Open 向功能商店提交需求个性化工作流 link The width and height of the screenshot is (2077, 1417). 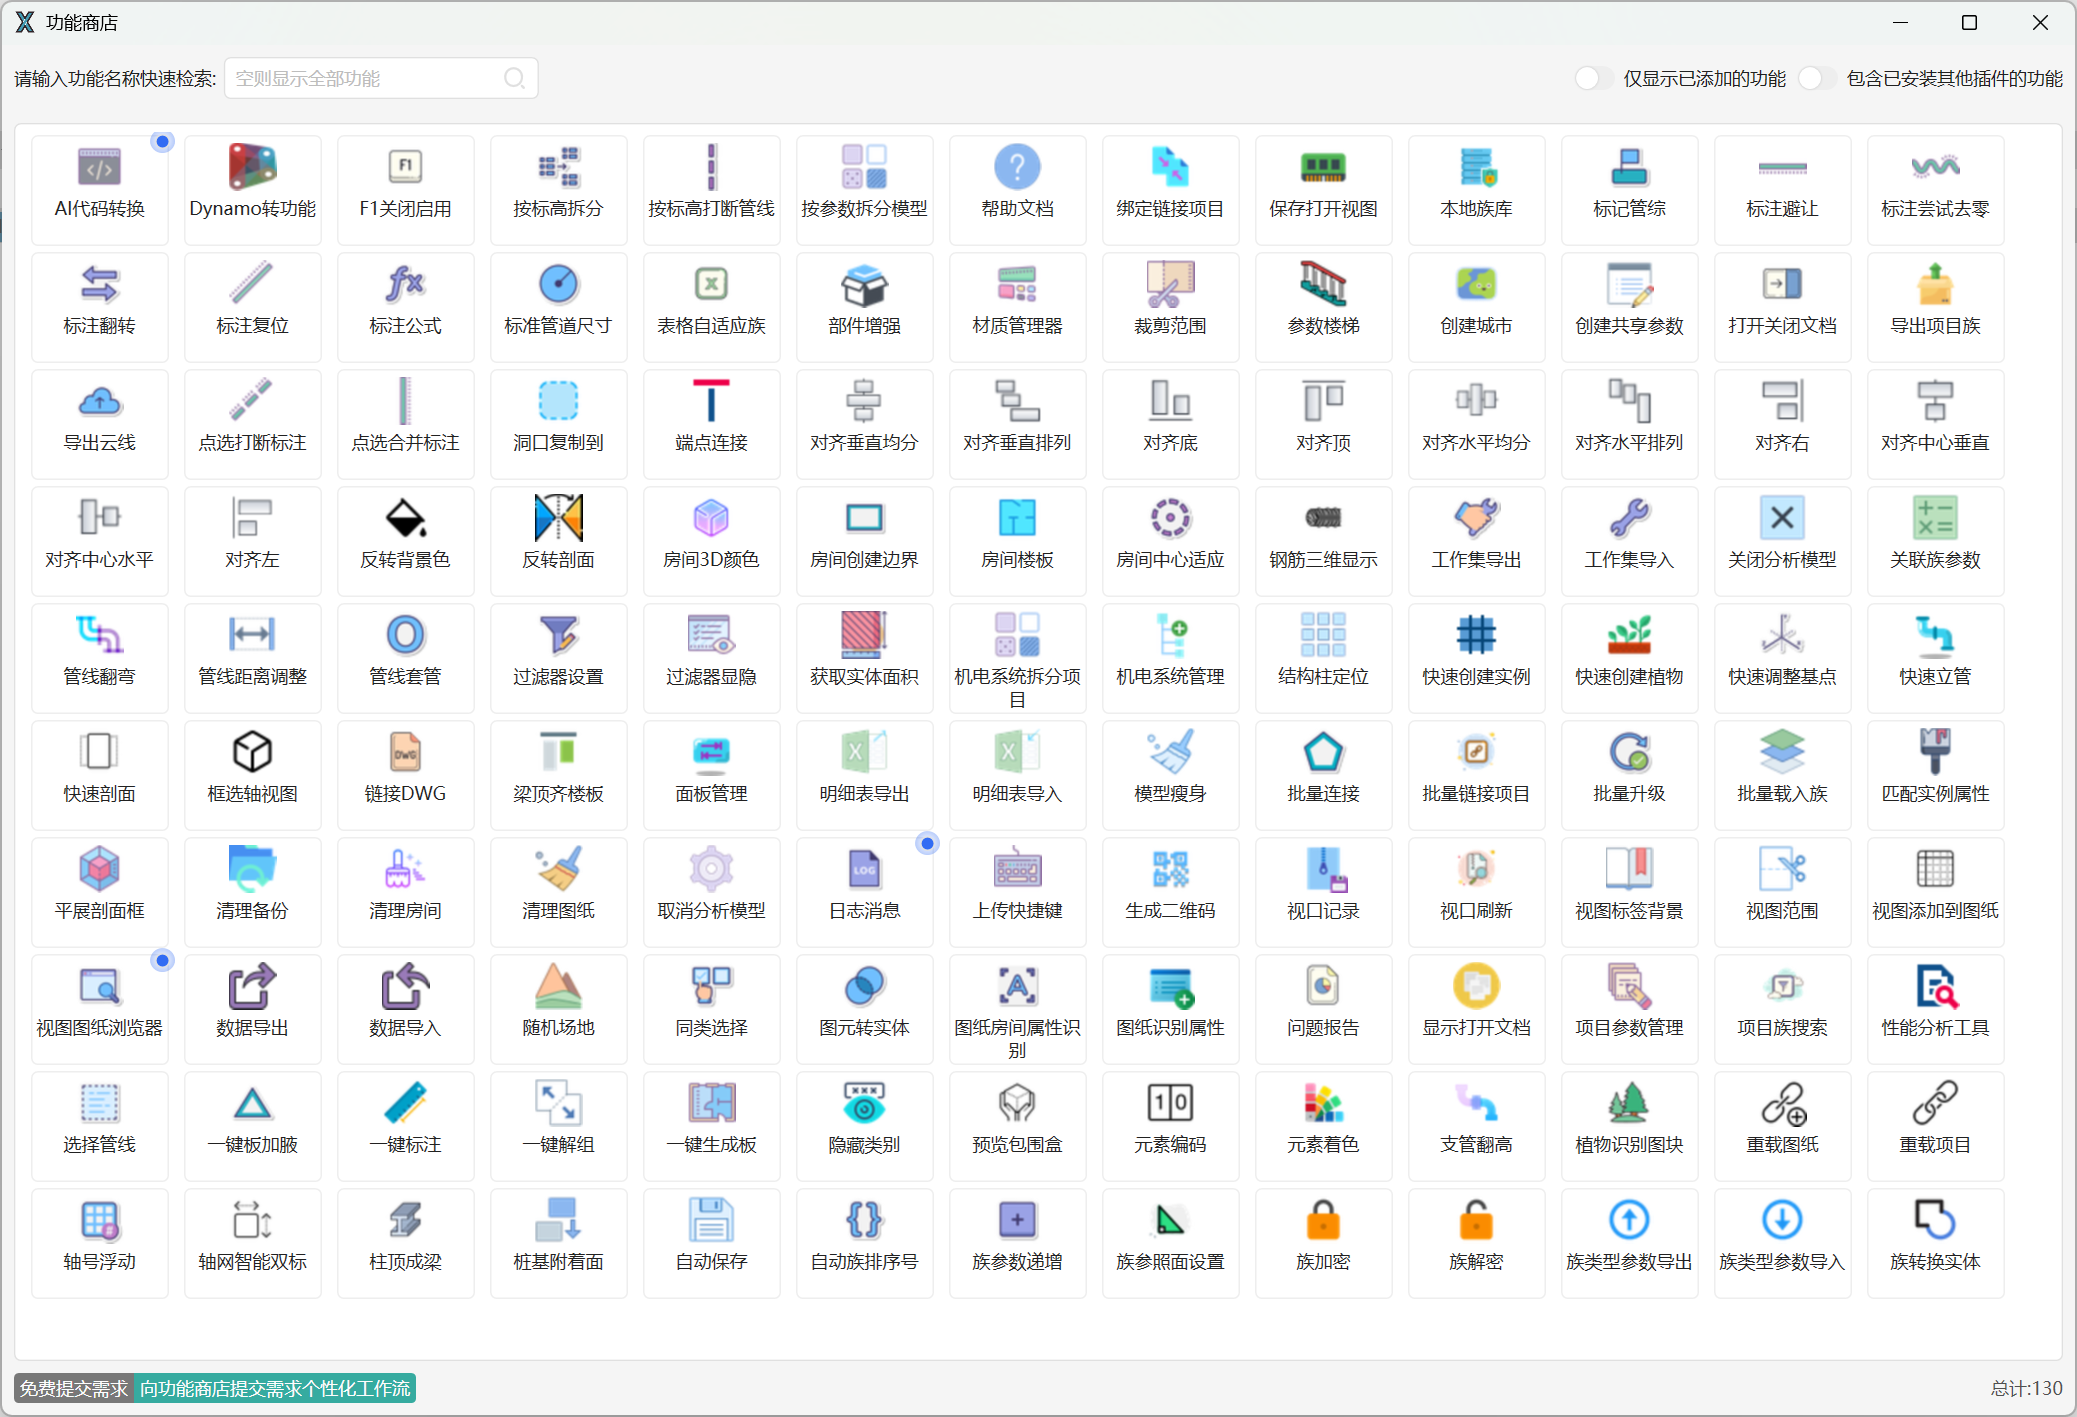click(x=275, y=1388)
